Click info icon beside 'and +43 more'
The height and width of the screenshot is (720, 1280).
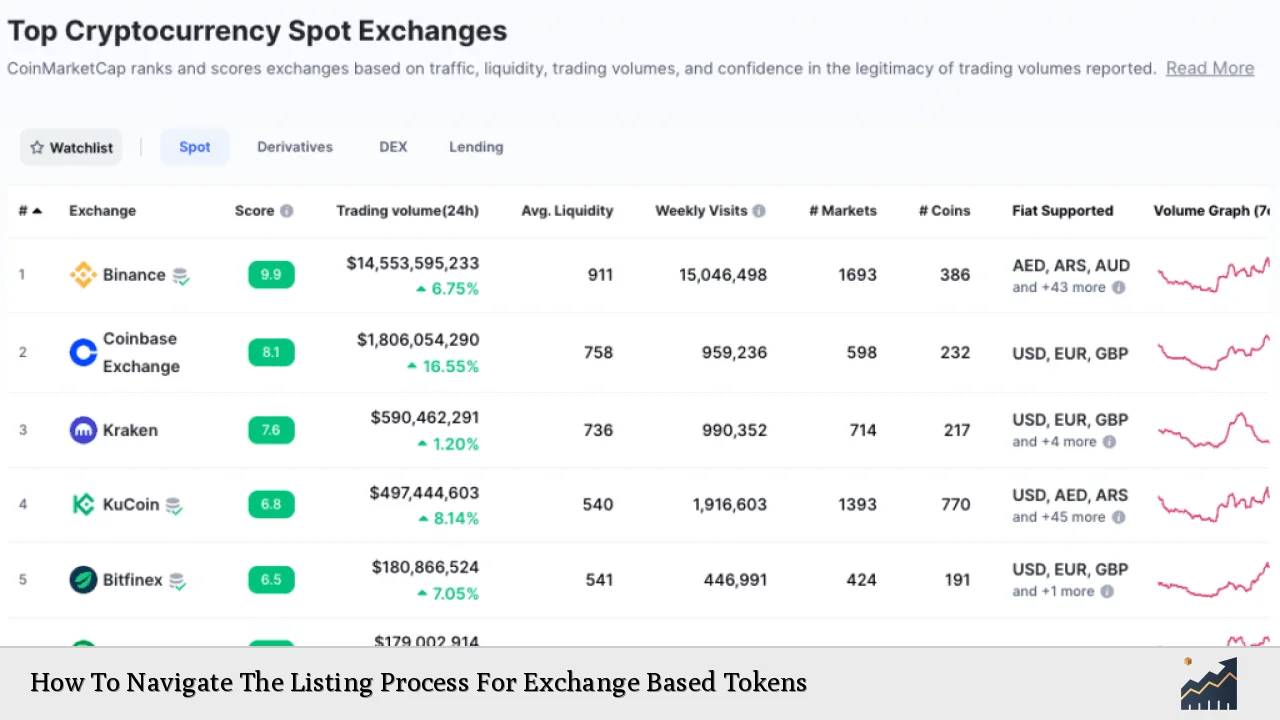pos(1119,288)
